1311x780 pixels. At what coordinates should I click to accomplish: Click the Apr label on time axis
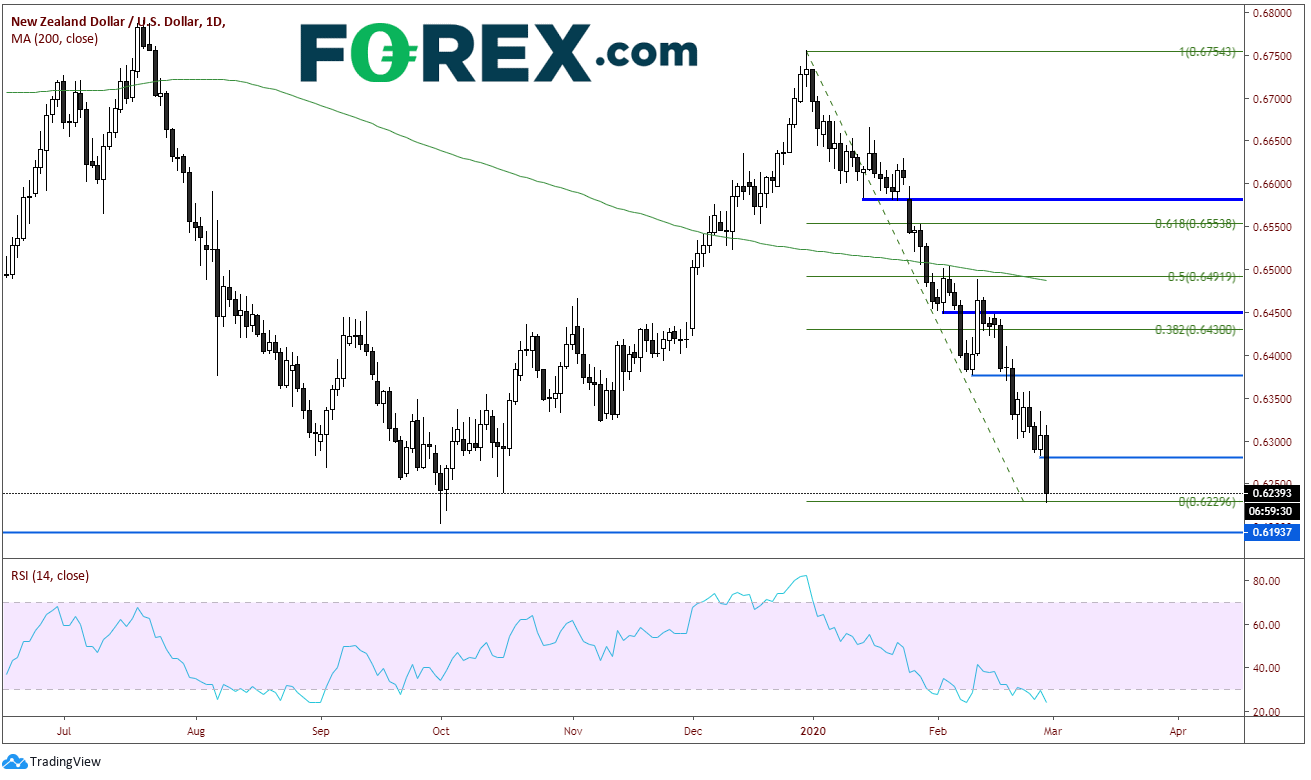click(1178, 731)
